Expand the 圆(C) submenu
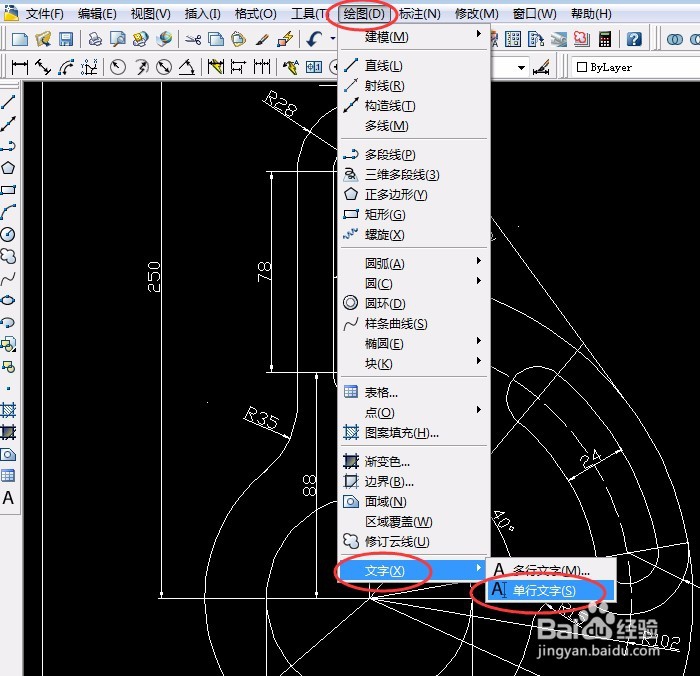The width and height of the screenshot is (700, 676). coord(479,280)
